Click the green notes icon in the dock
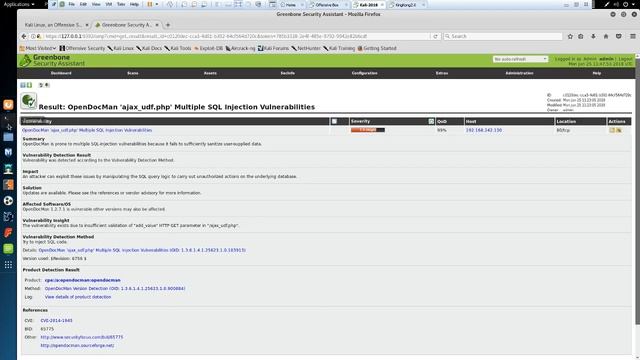The height and width of the screenshot is (360, 640). pyautogui.click(x=8, y=249)
